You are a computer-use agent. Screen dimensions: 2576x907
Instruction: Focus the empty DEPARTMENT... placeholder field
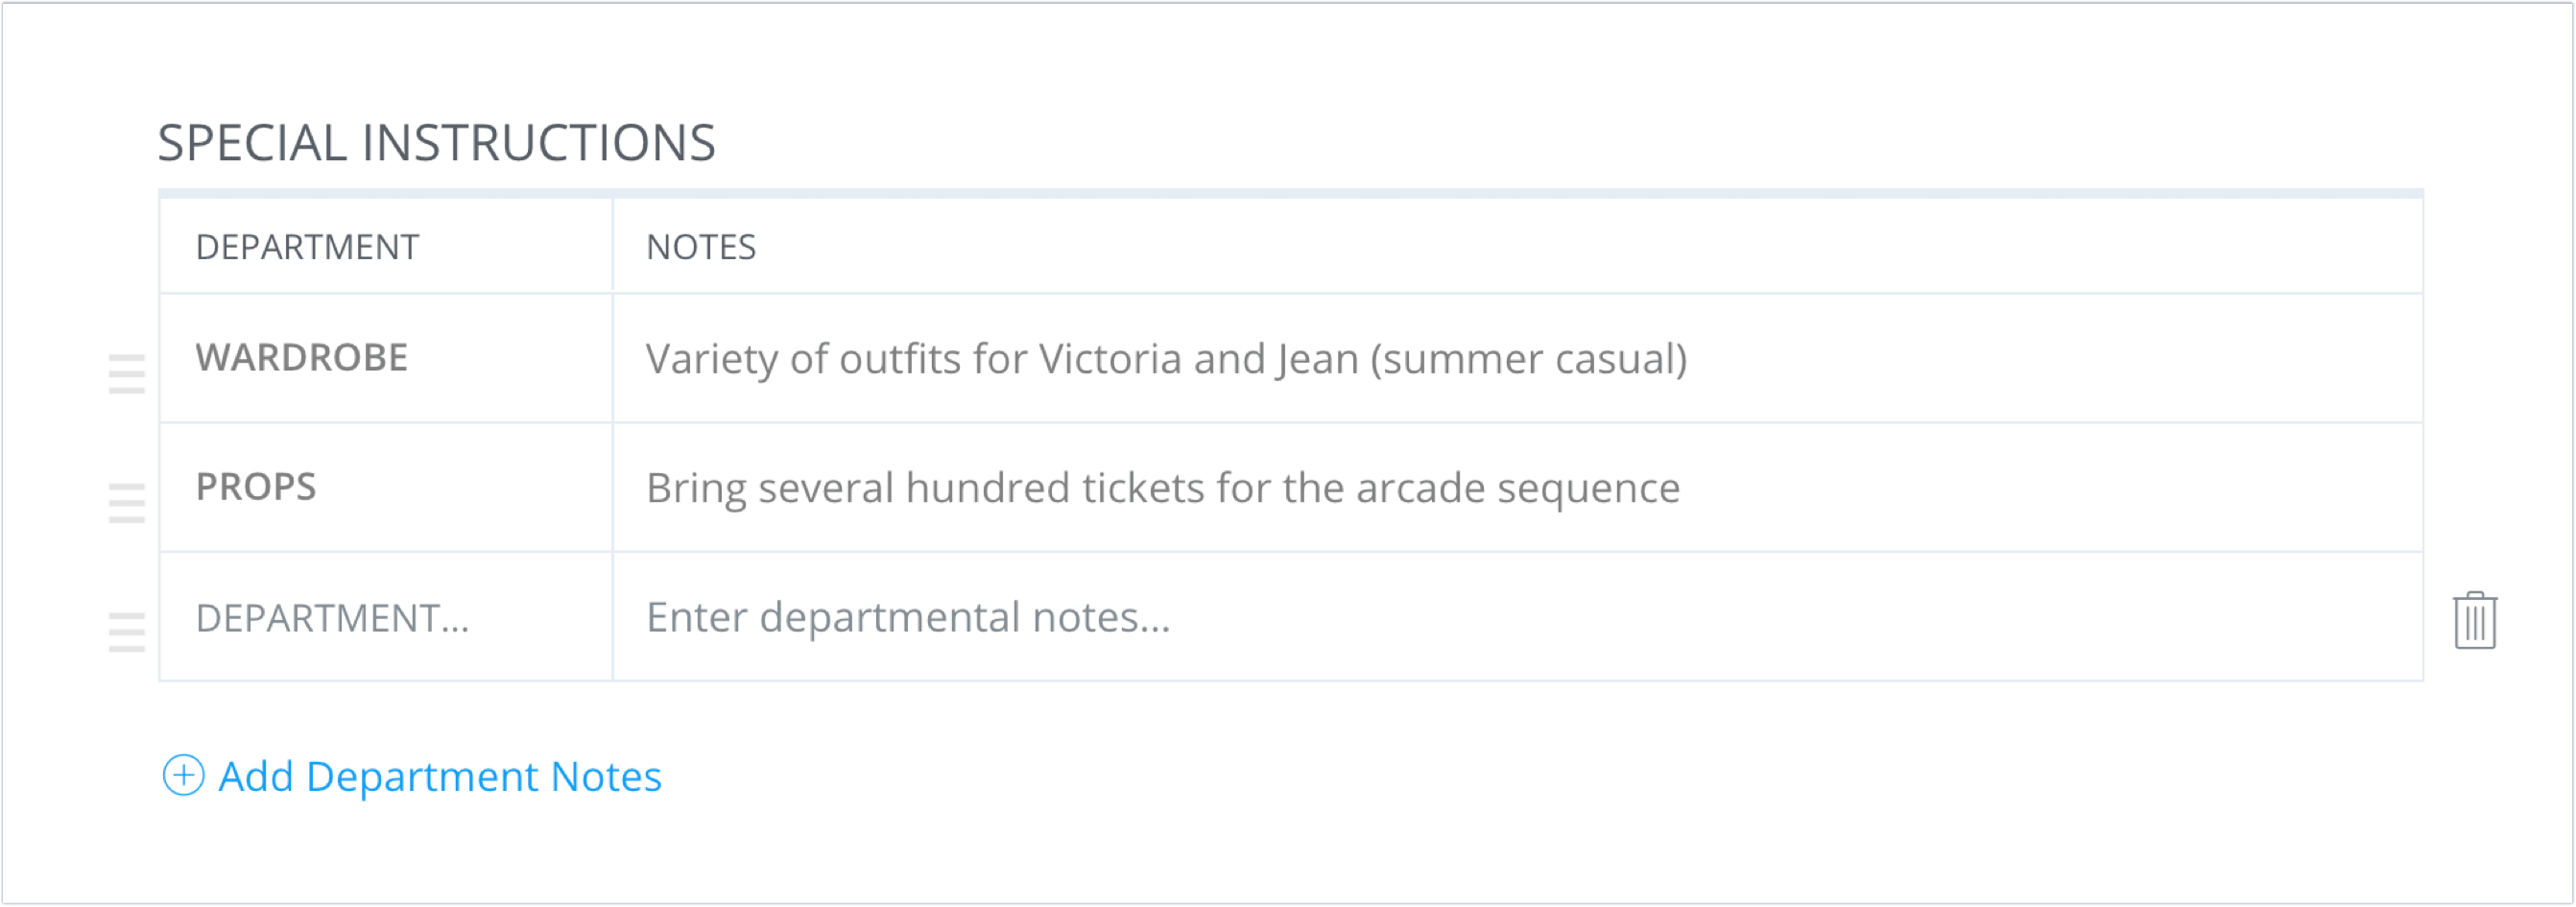coord(386,617)
